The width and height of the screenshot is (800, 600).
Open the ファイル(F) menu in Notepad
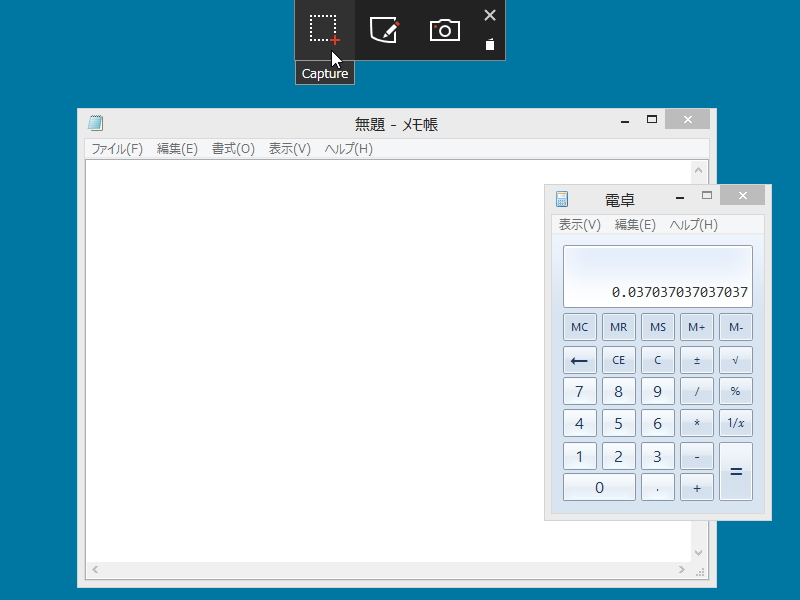[x=117, y=149]
